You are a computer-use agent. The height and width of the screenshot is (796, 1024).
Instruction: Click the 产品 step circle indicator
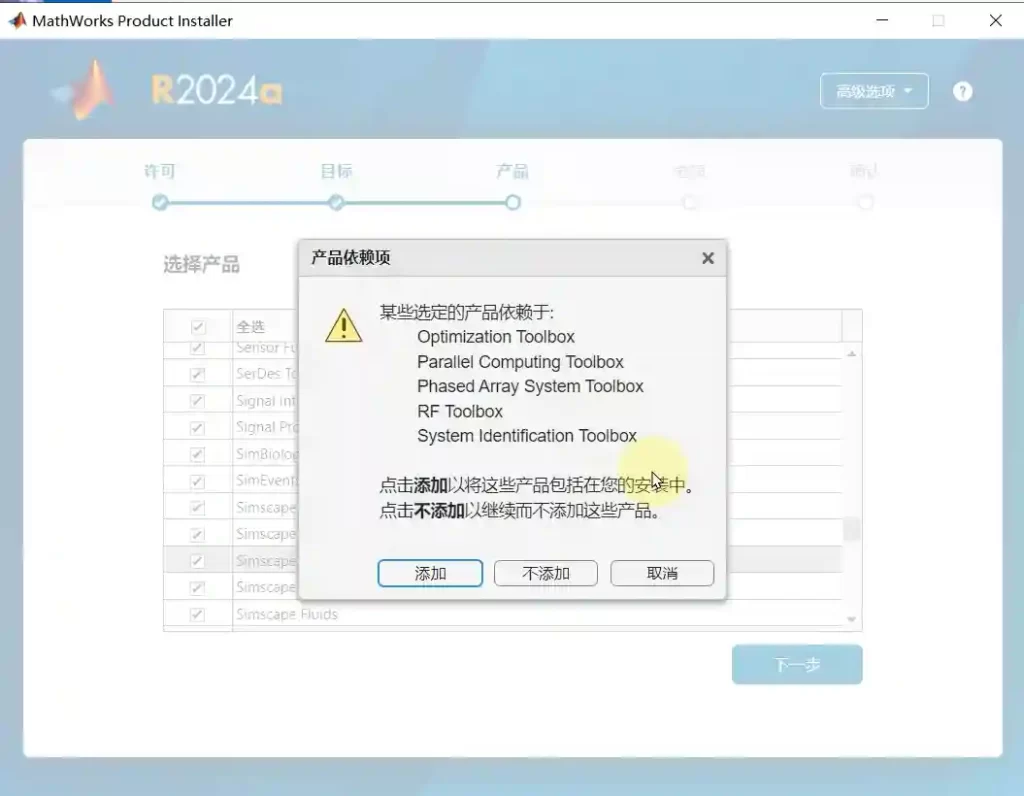click(512, 203)
